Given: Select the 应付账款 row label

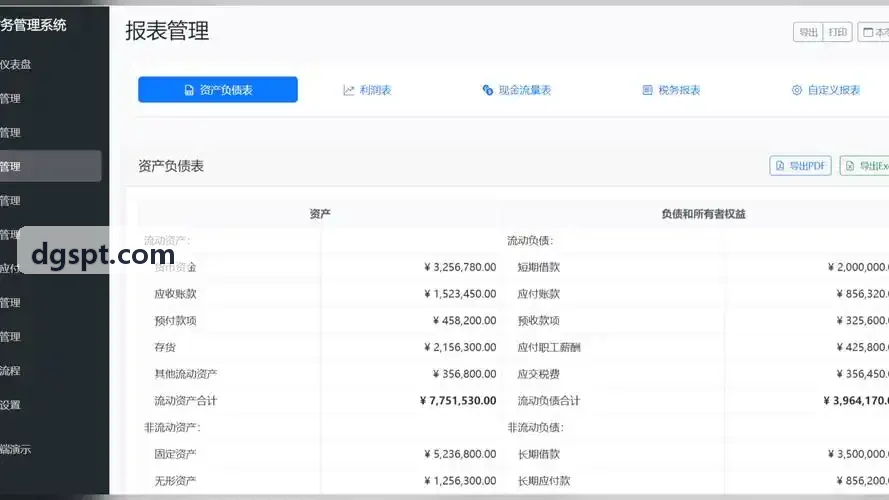Looking at the screenshot, I should click(x=539, y=294).
